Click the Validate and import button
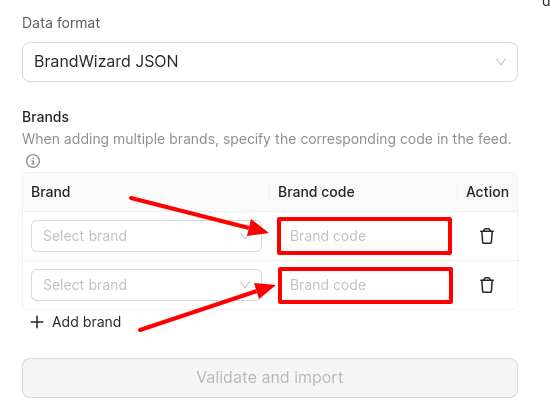 [x=270, y=378]
